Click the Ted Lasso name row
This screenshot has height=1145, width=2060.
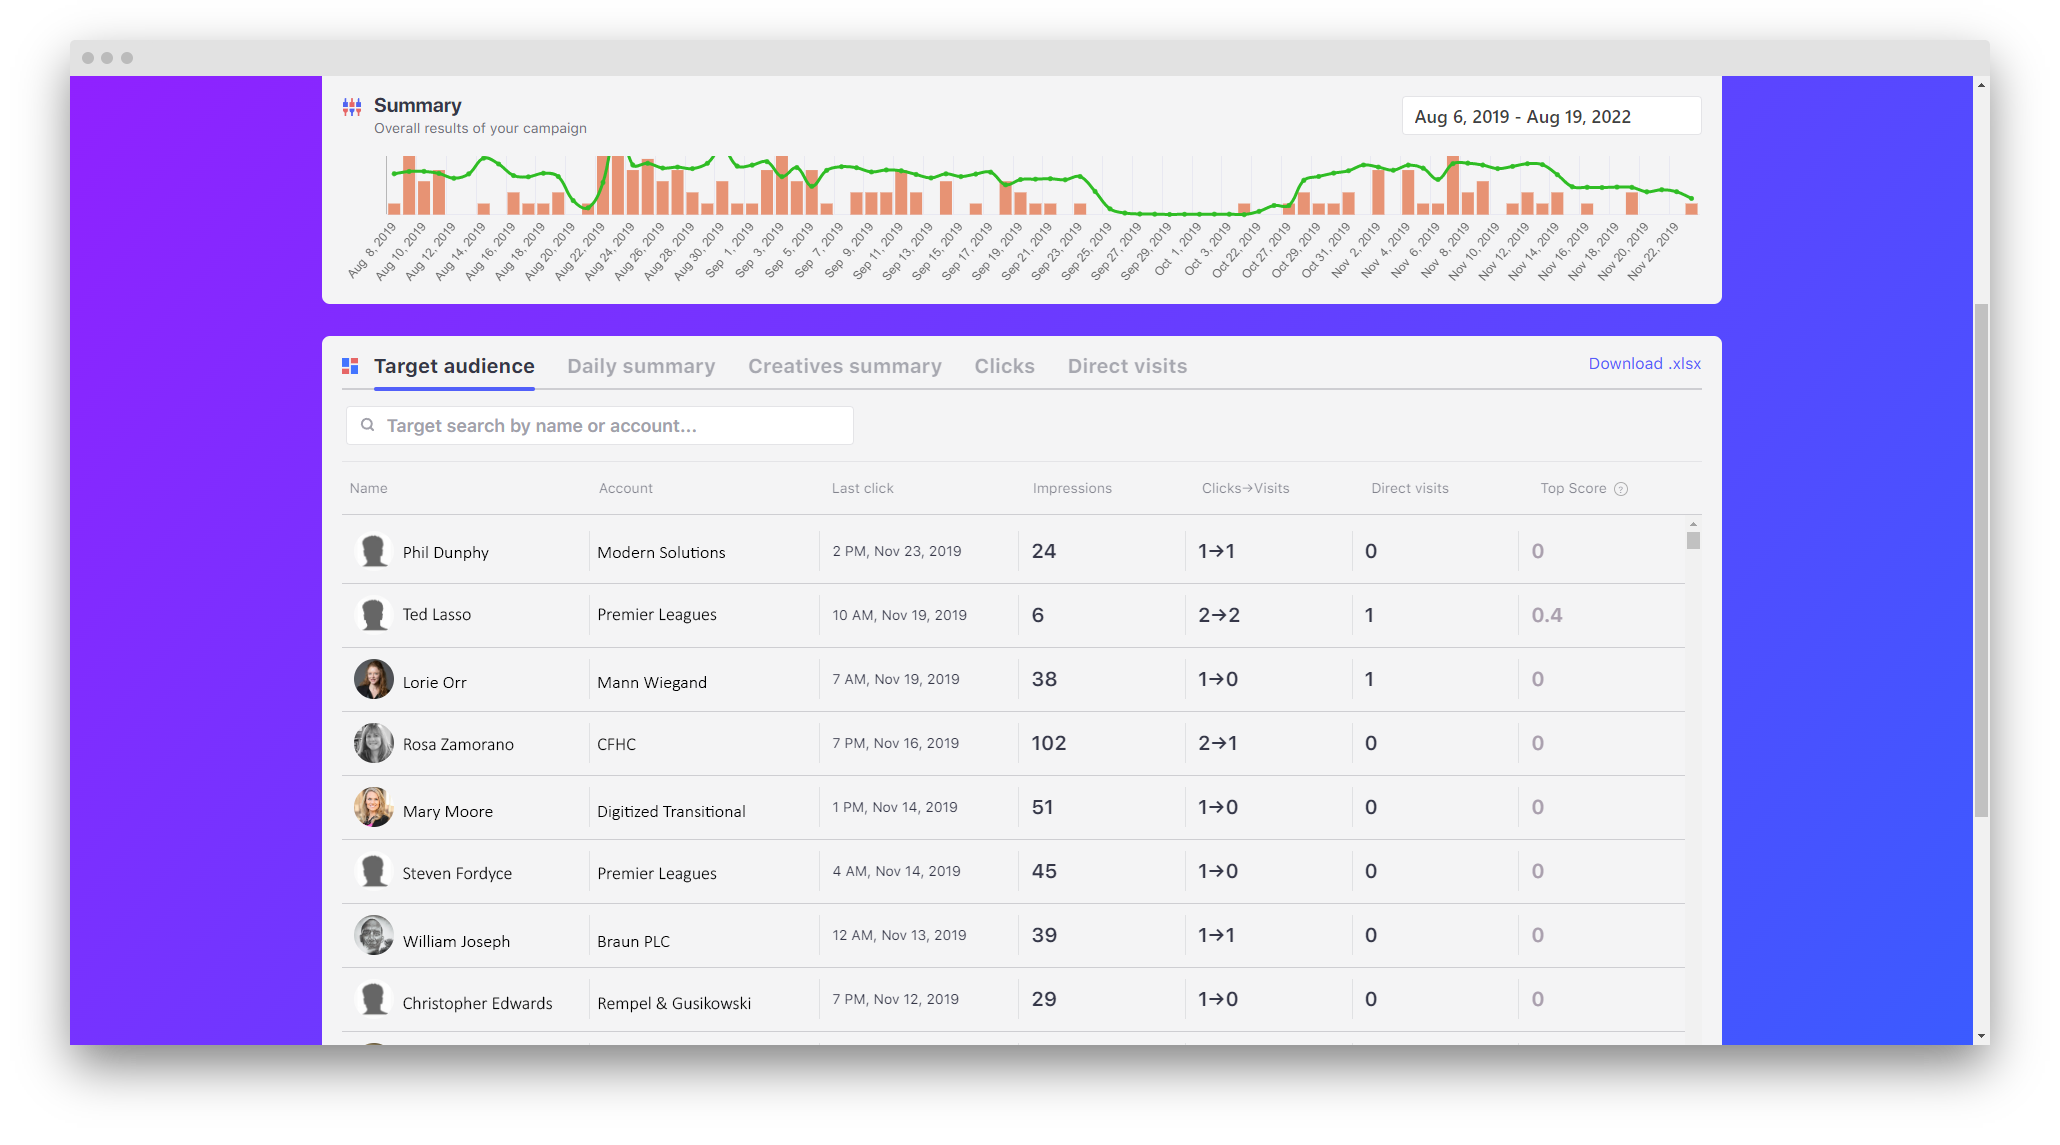[x=436, y=615]
